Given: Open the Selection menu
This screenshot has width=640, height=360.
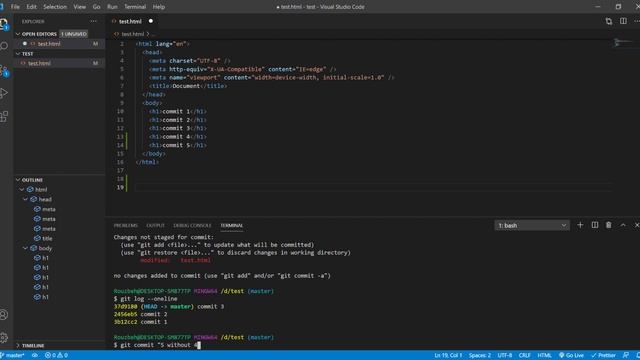Looking at the screenshot, I should coord(55,7).
